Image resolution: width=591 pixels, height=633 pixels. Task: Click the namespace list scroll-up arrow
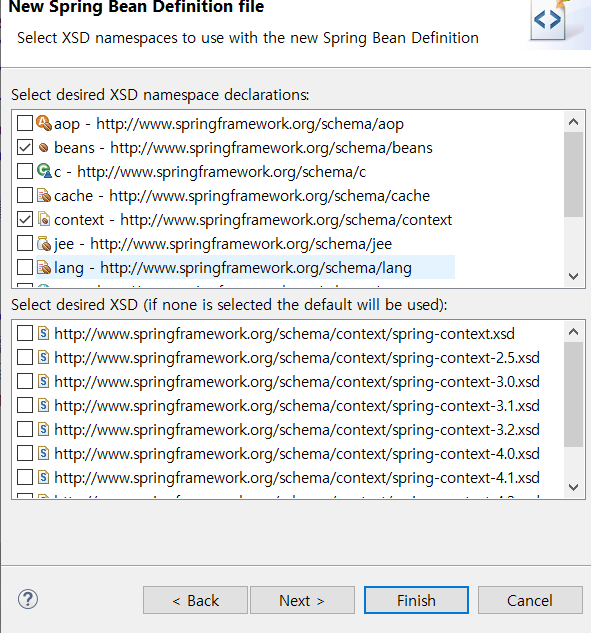click(x=573, y=122)
